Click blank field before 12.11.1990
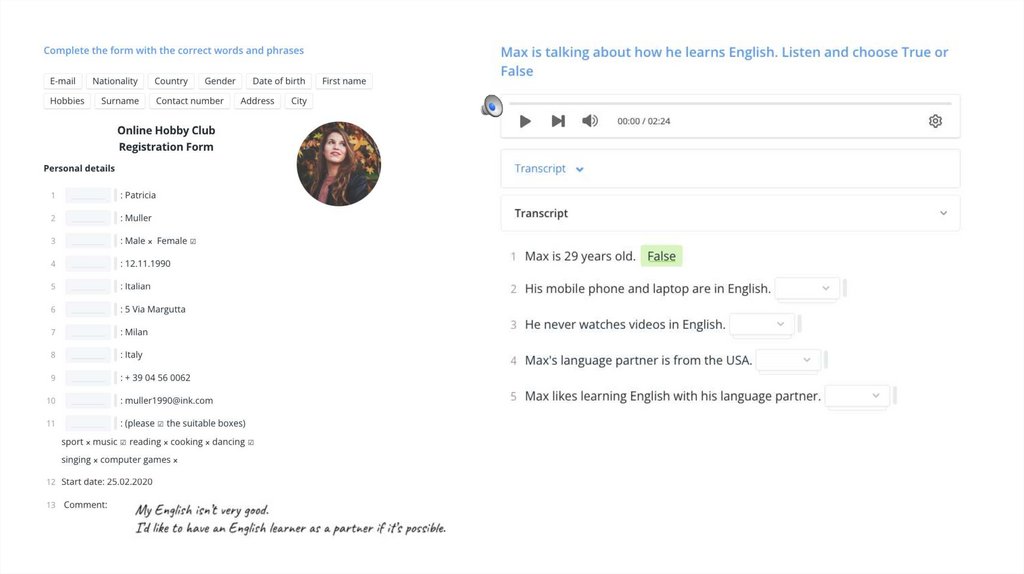Viewport: 1024px width, 574px height. coord(89,263)
